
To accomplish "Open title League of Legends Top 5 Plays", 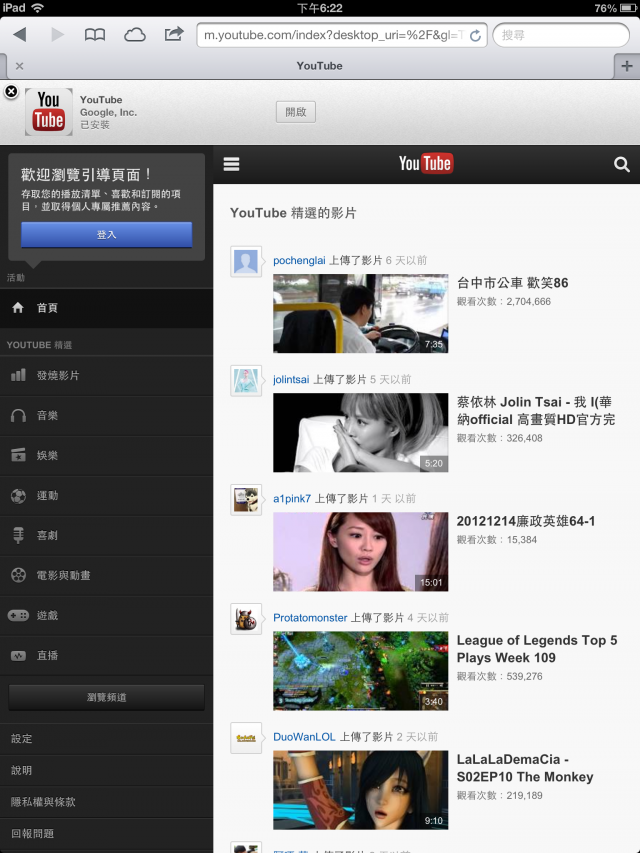I will point(537,649).
